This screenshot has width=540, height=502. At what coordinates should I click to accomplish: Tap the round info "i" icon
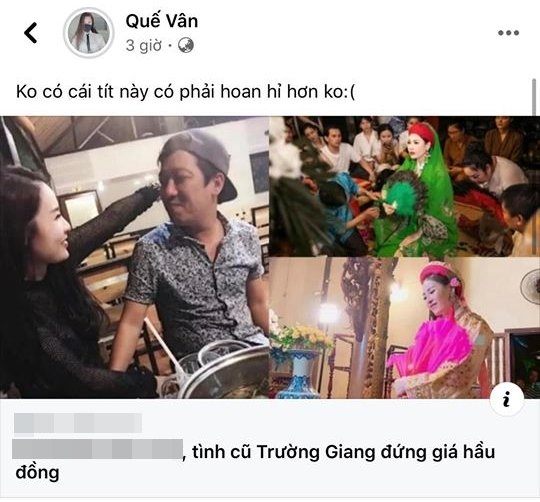507,399
